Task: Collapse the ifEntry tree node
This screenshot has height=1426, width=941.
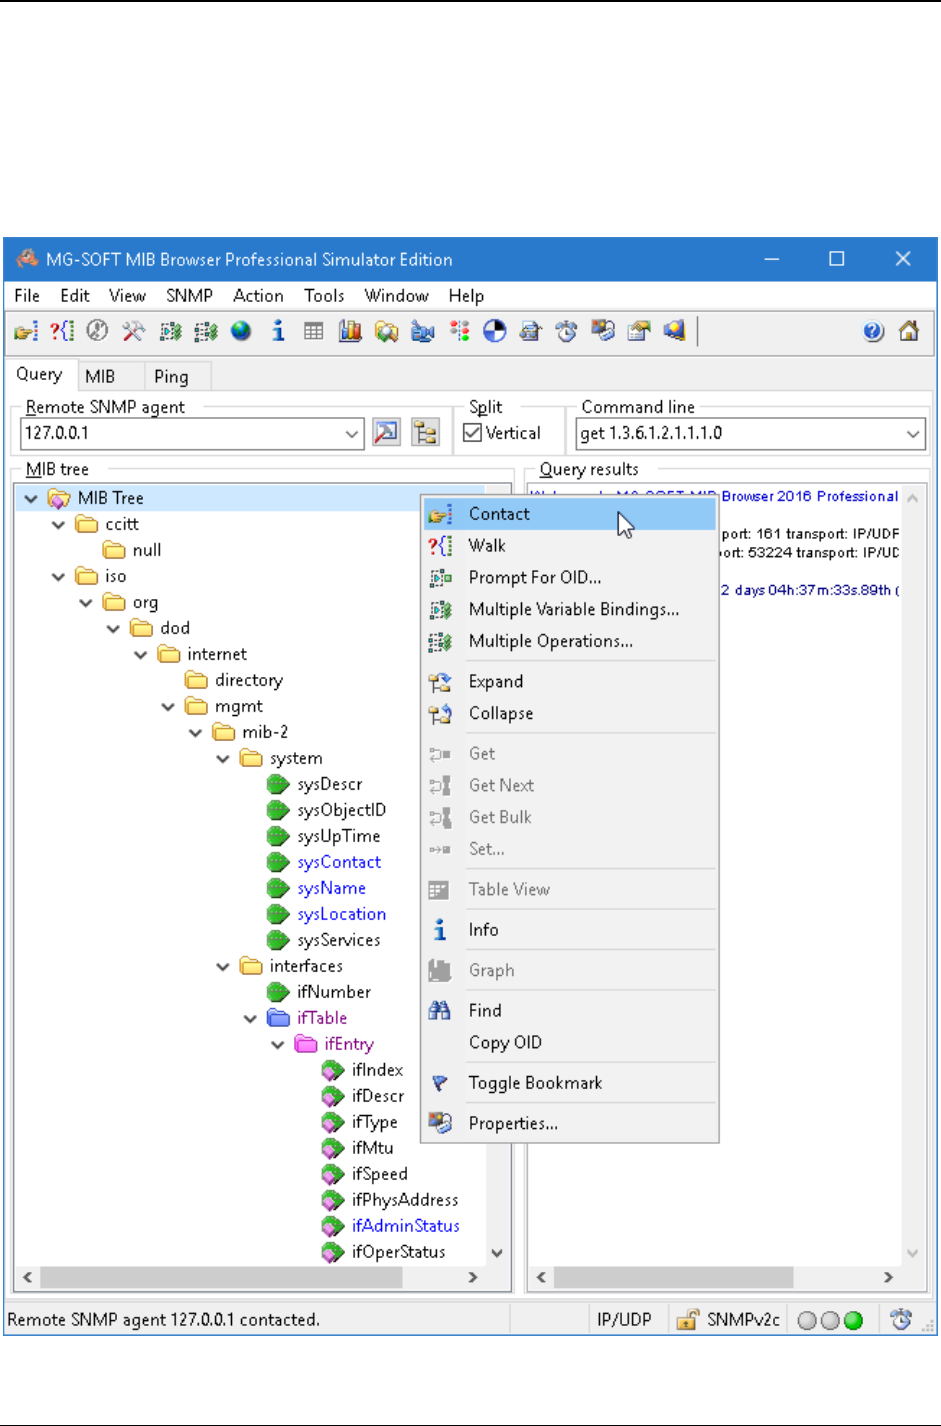Action: (278, 1044)
